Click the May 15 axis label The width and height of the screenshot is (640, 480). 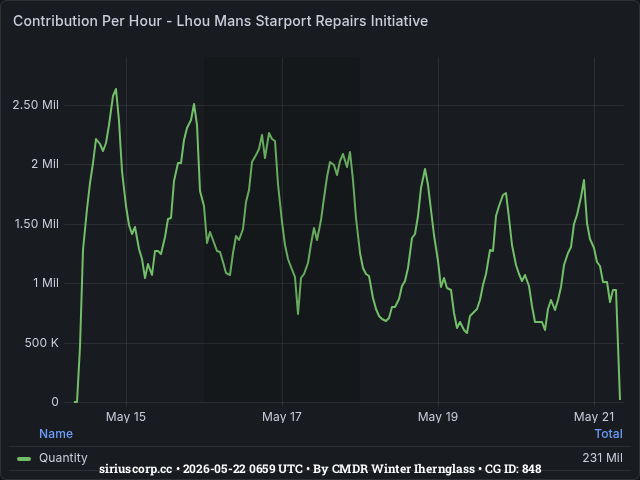(x=126, y=417)
